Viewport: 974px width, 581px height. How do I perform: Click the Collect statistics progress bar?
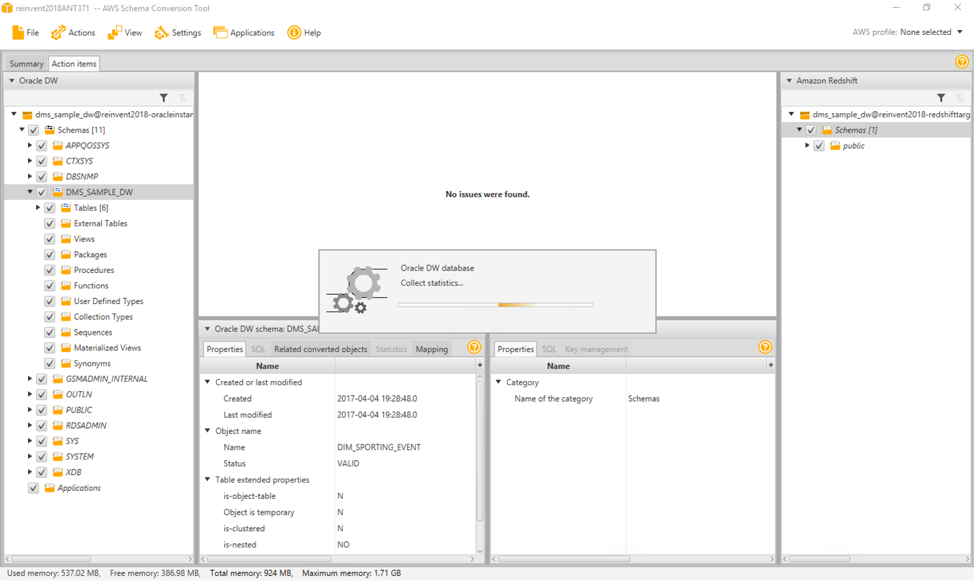point(495,305)
